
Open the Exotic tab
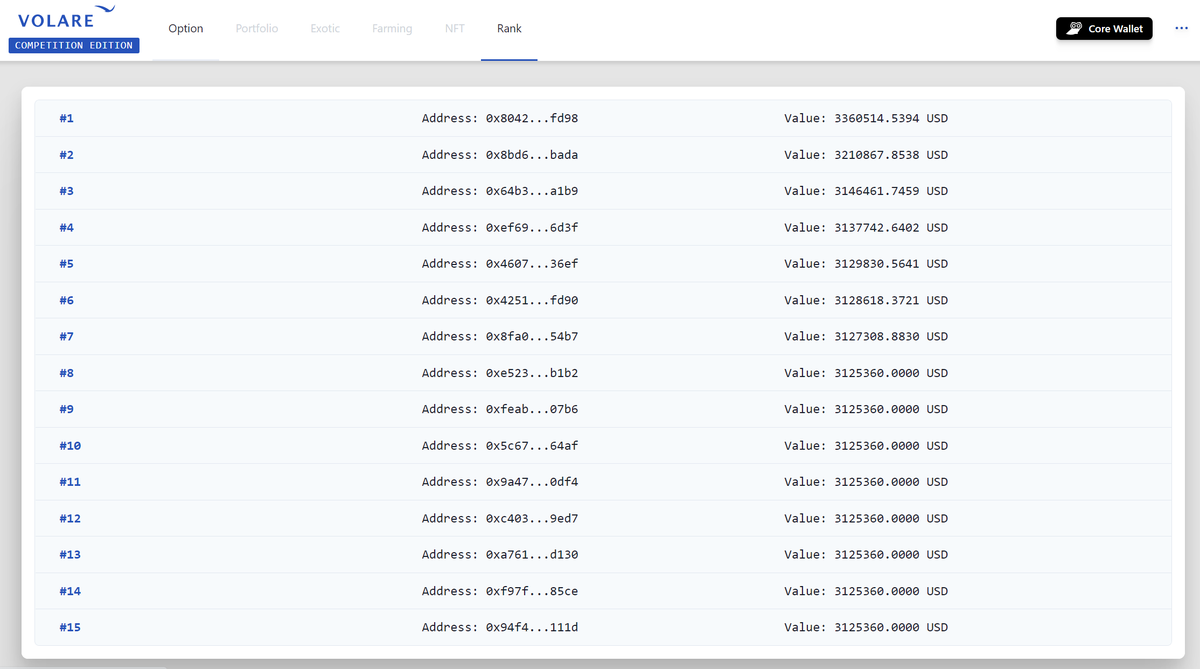pos(325,29)
